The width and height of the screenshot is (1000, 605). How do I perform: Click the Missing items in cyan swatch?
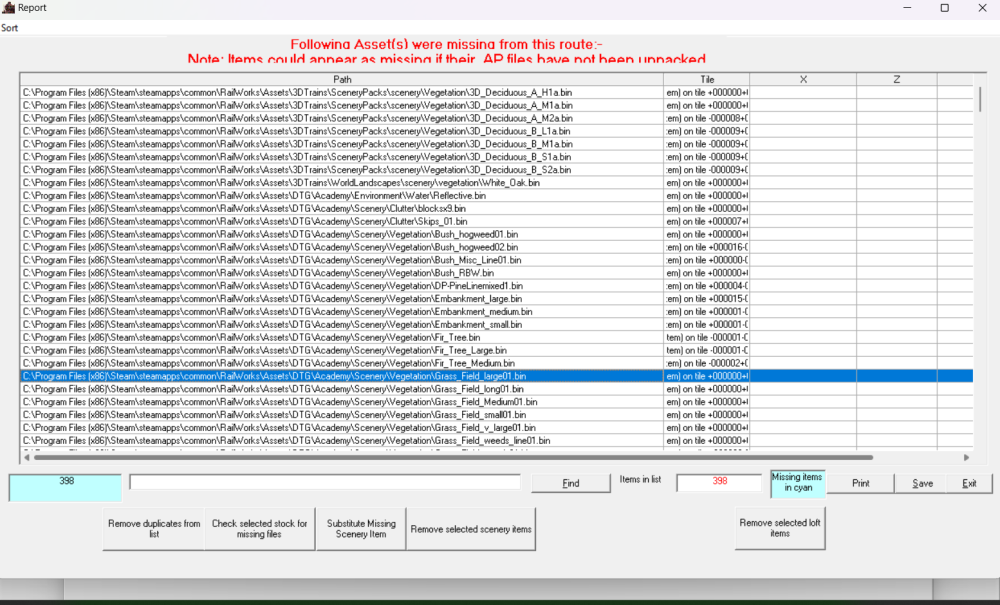[x=798, y=483]
